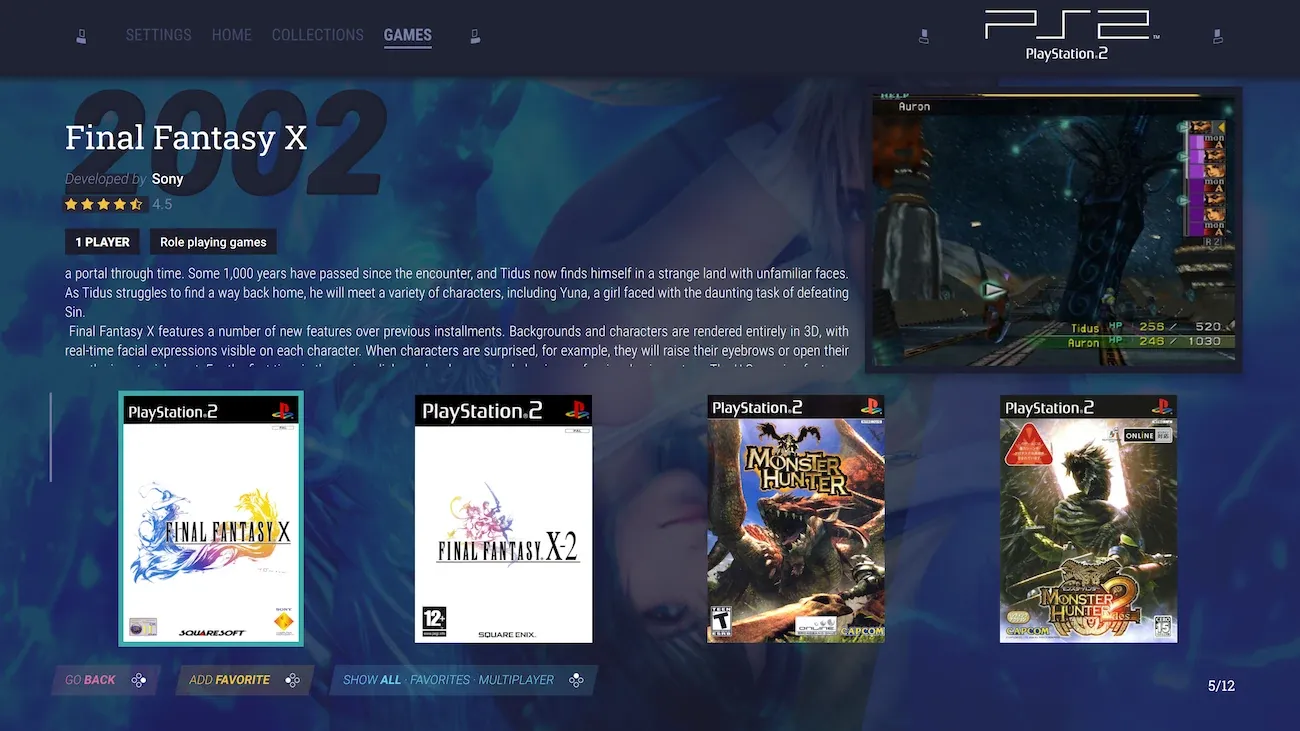1300x731 pixels.
Task: Click the shoulder-button icon left of SETTINGS
Action: point(81,36)
